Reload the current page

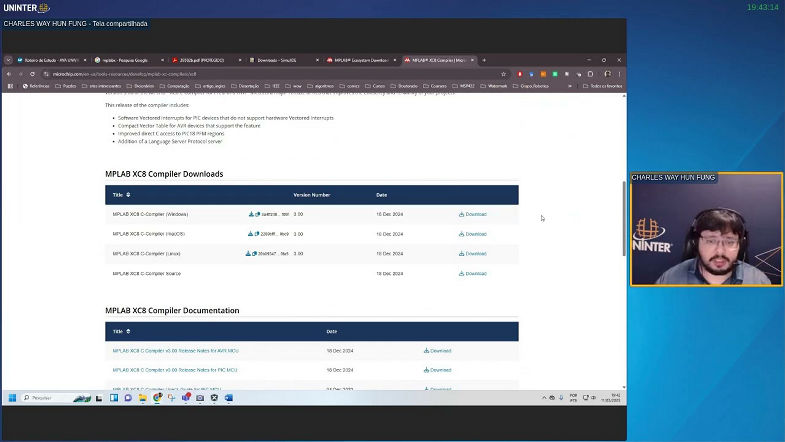click(x=33, y=74)
